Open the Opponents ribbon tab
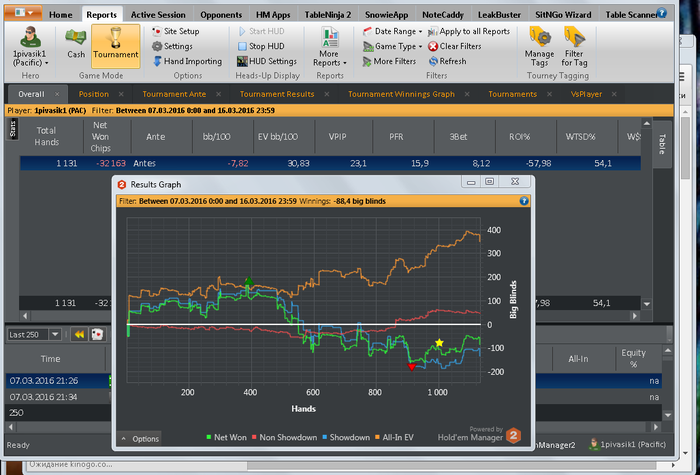 (221, 15)
